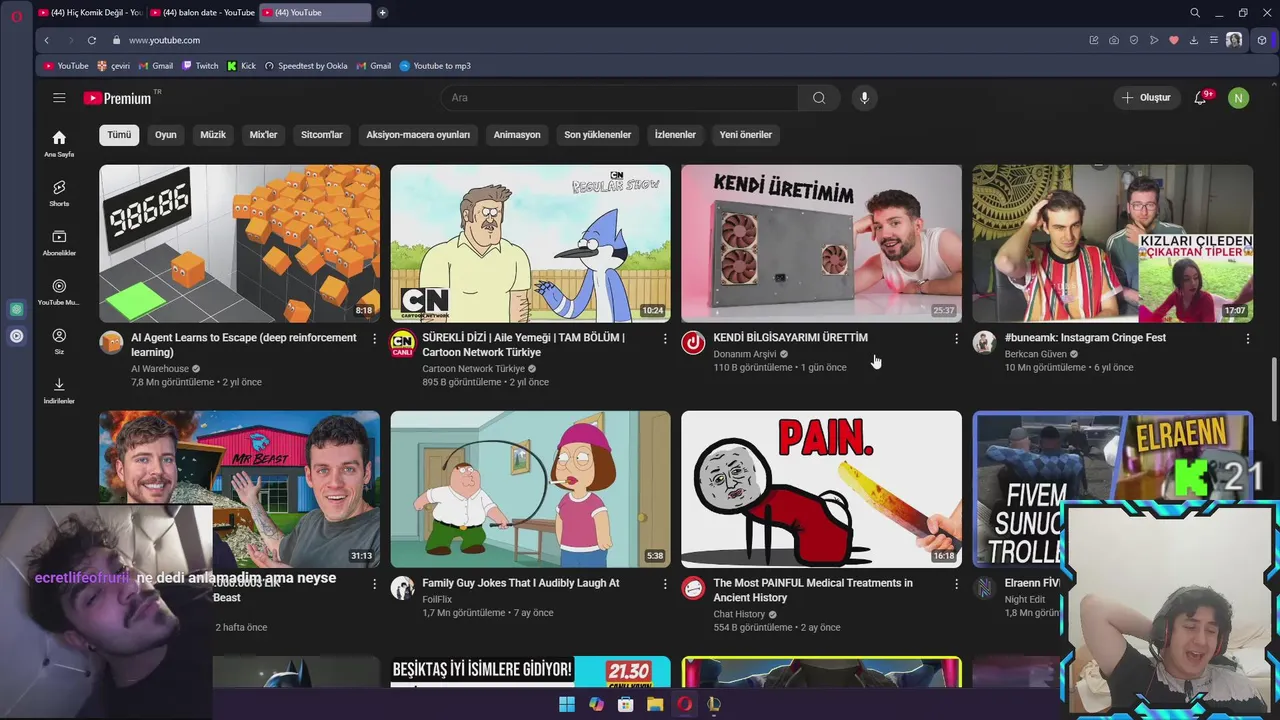The image size is (1280, 720).
Task: Open AI Warehouse channel link
Action: tap(160, 369)
